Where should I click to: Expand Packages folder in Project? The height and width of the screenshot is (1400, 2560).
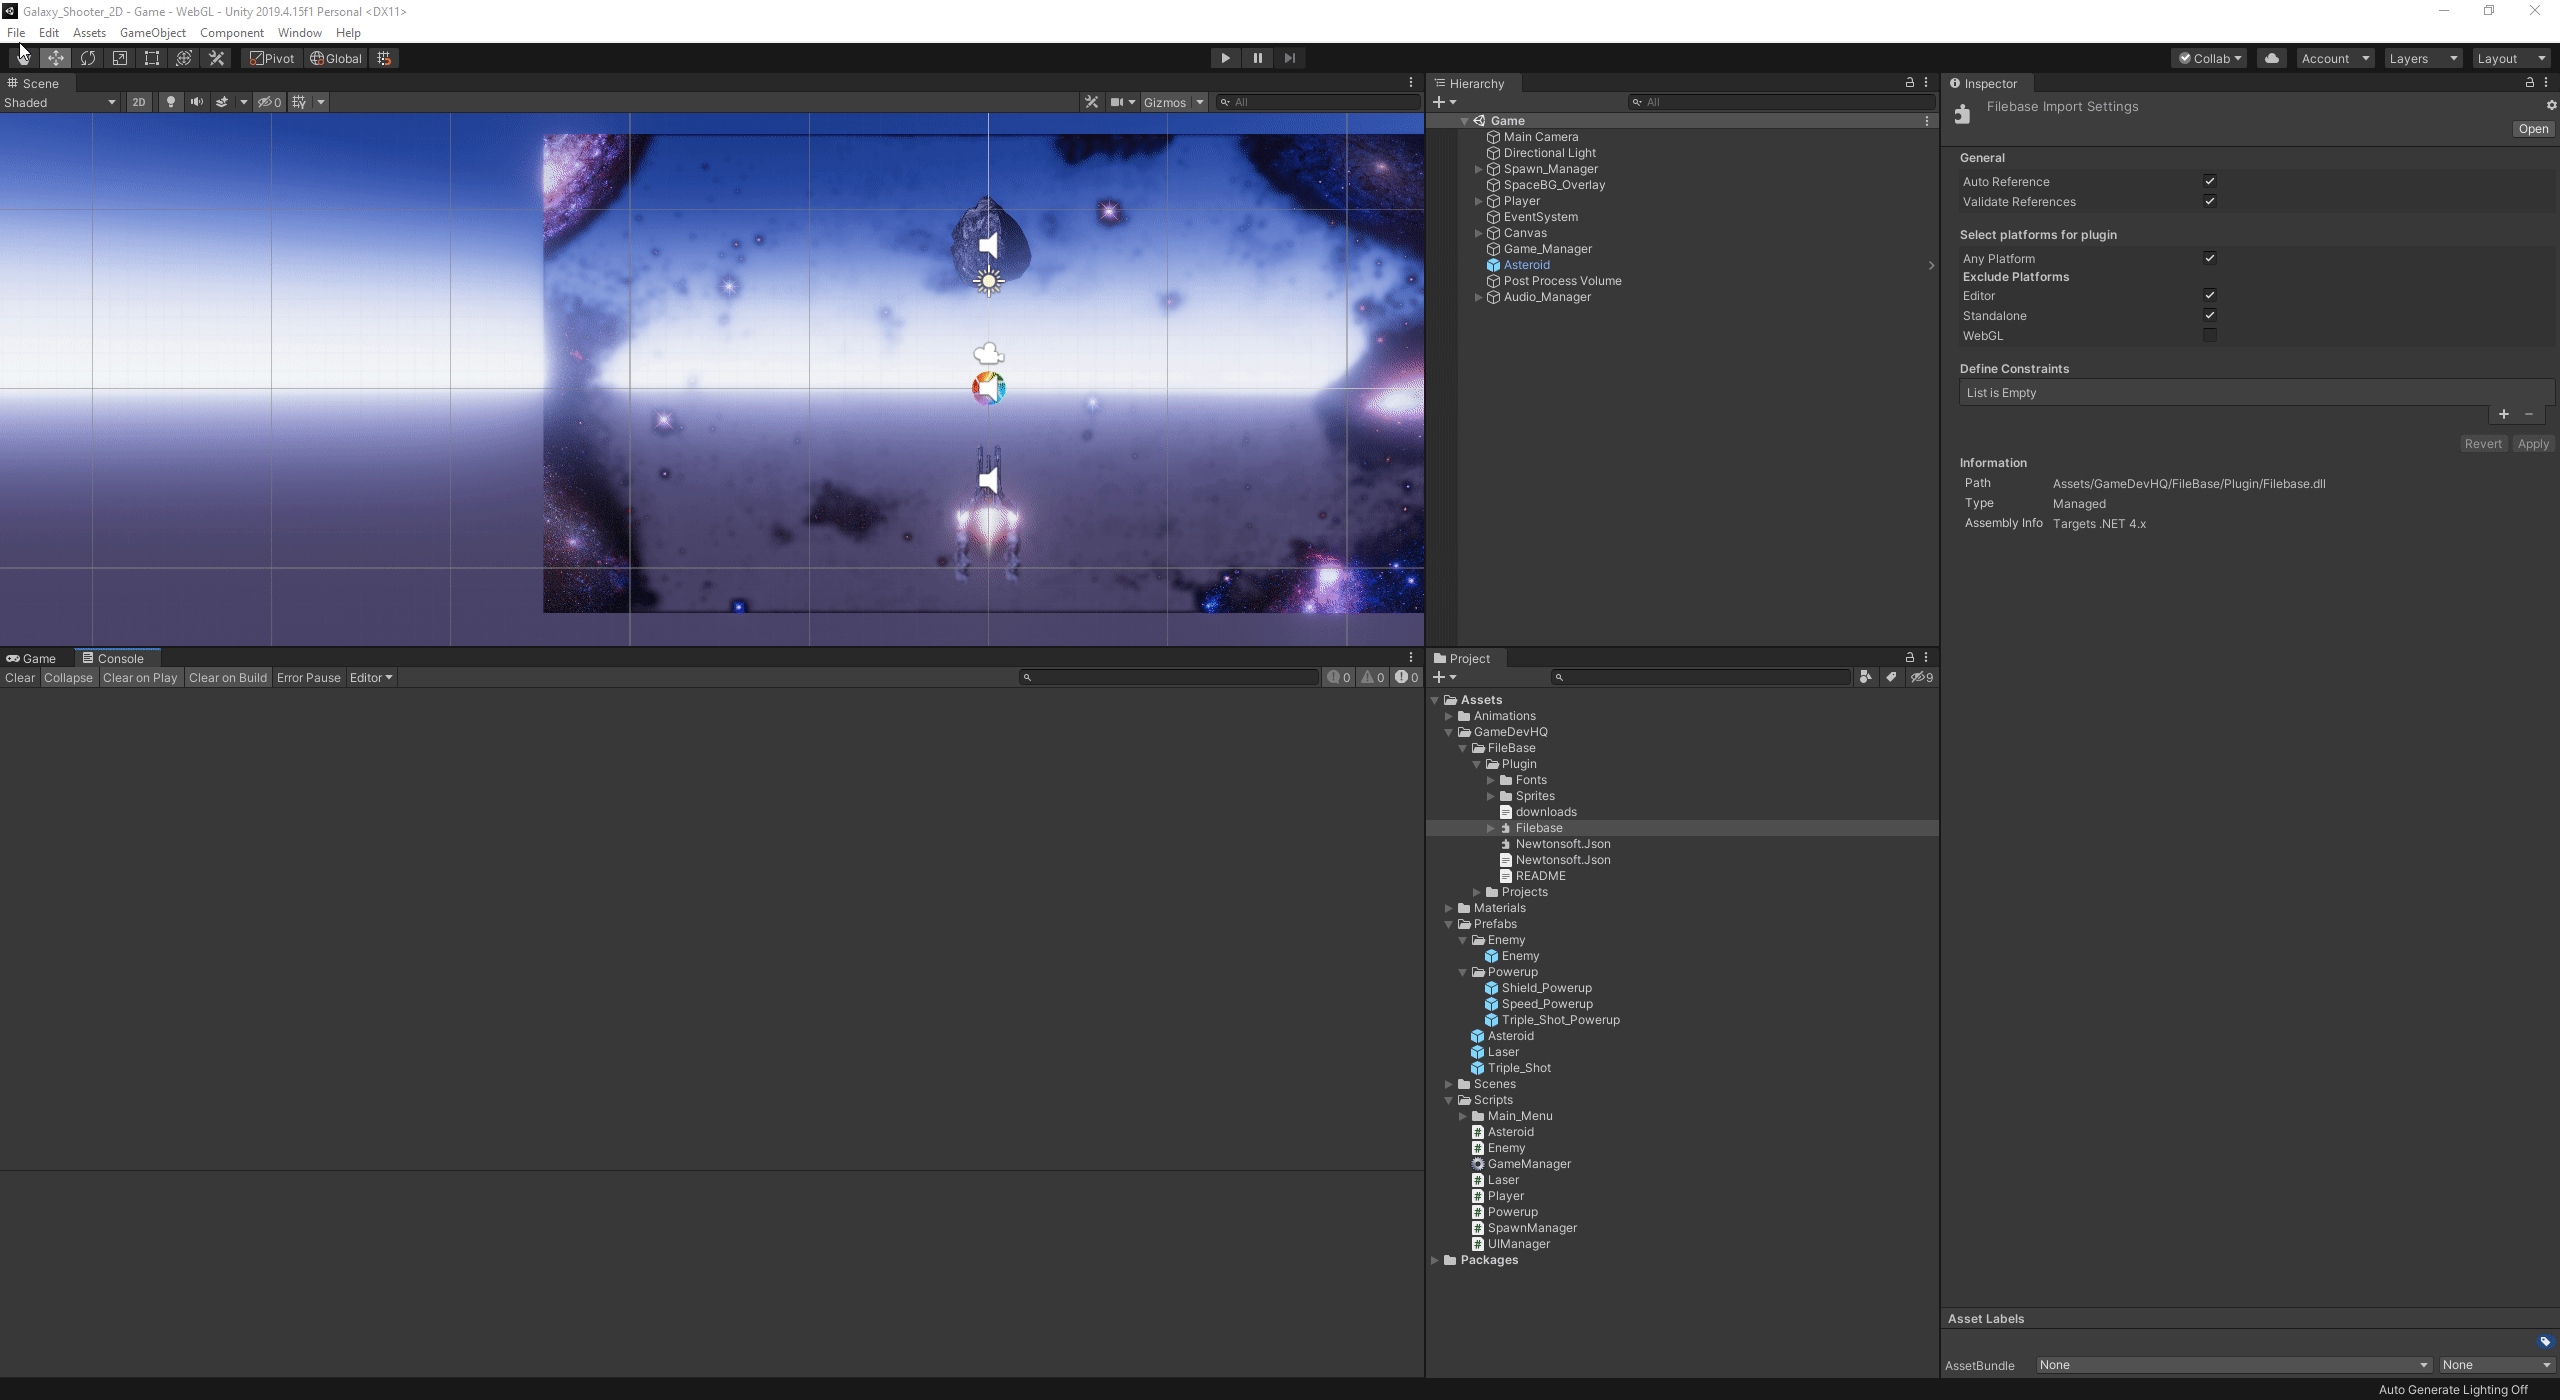1435,1260
